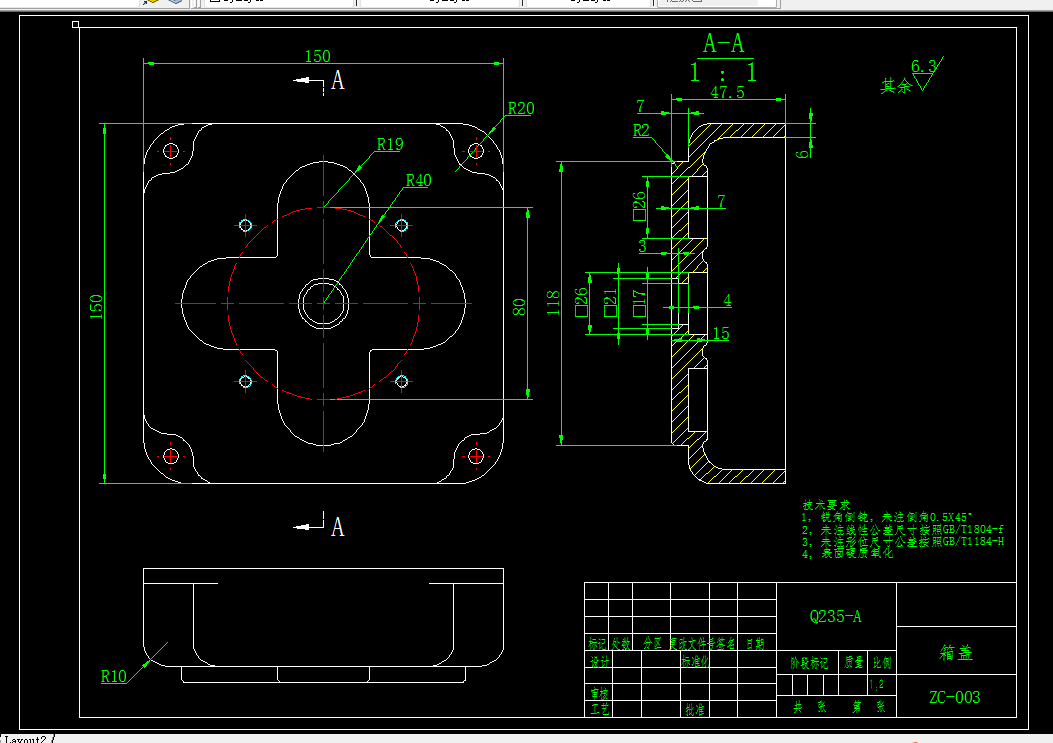Select the 4 depth dimension in section view

[x=727, y=300]
